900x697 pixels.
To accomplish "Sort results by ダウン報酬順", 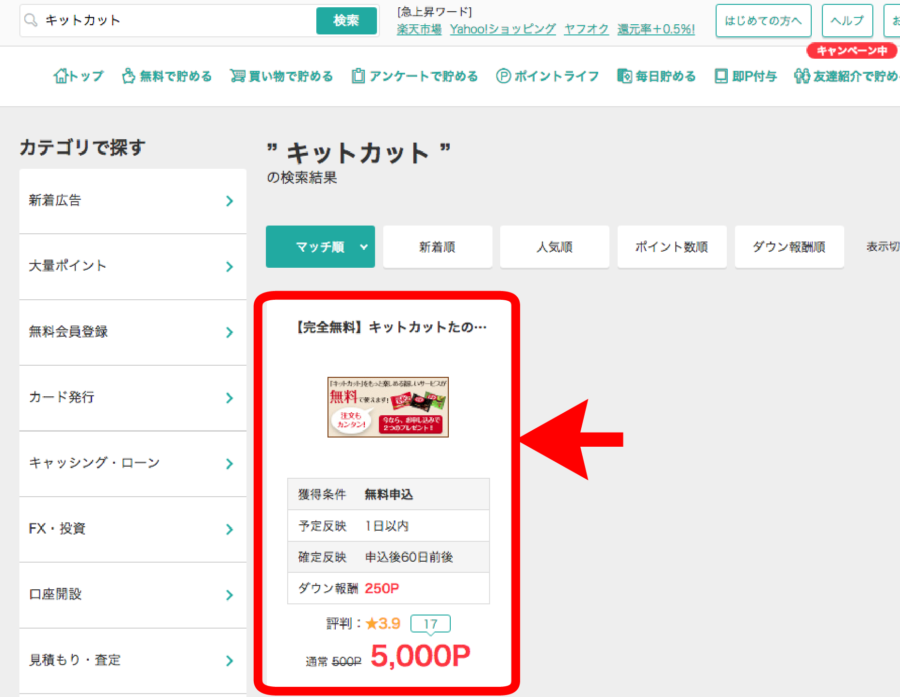I will (789, 247).
